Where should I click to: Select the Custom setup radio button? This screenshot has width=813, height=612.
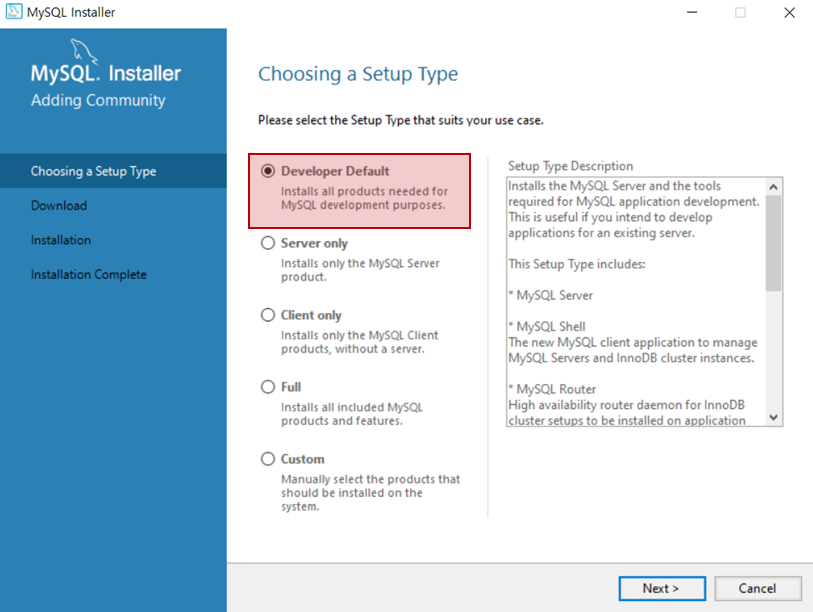(268, 459)
